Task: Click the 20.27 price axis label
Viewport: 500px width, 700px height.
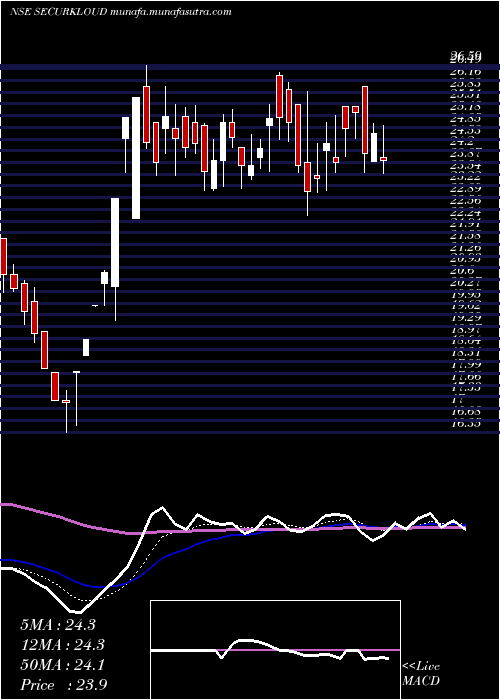Action: tap(466, 283)
